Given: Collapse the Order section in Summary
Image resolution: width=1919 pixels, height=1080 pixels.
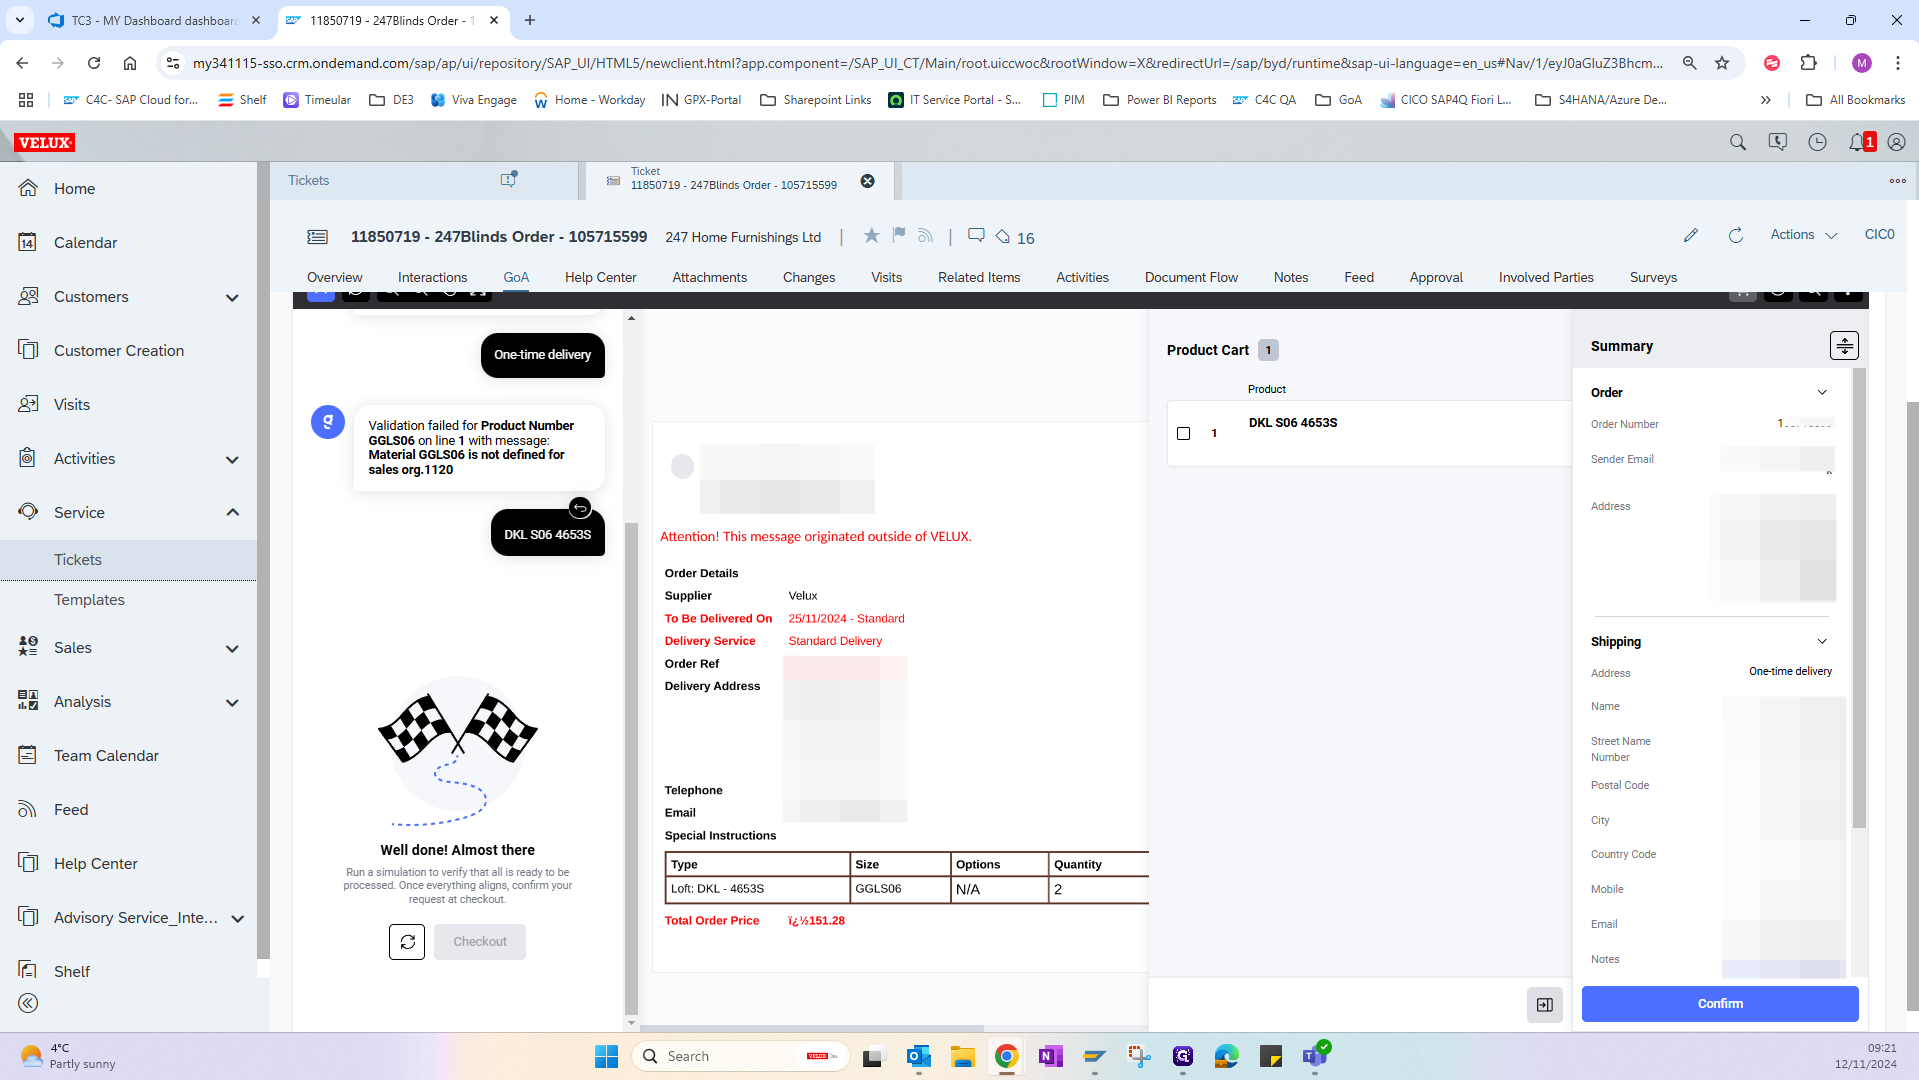Looking at the screenshot, I should click(x=1822, y=392).
